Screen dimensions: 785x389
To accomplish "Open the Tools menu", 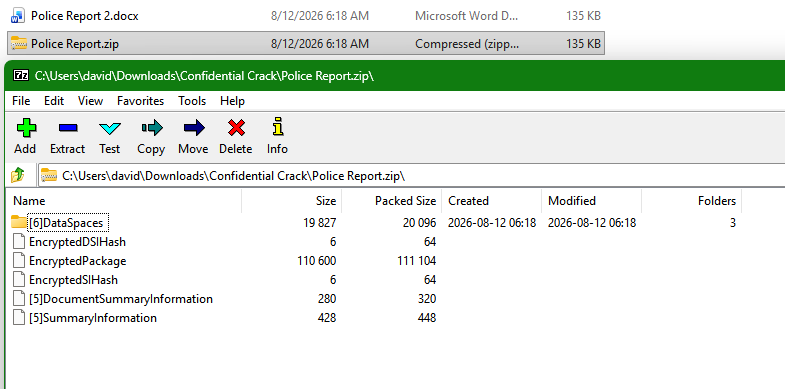I will [x=192, y=101].
